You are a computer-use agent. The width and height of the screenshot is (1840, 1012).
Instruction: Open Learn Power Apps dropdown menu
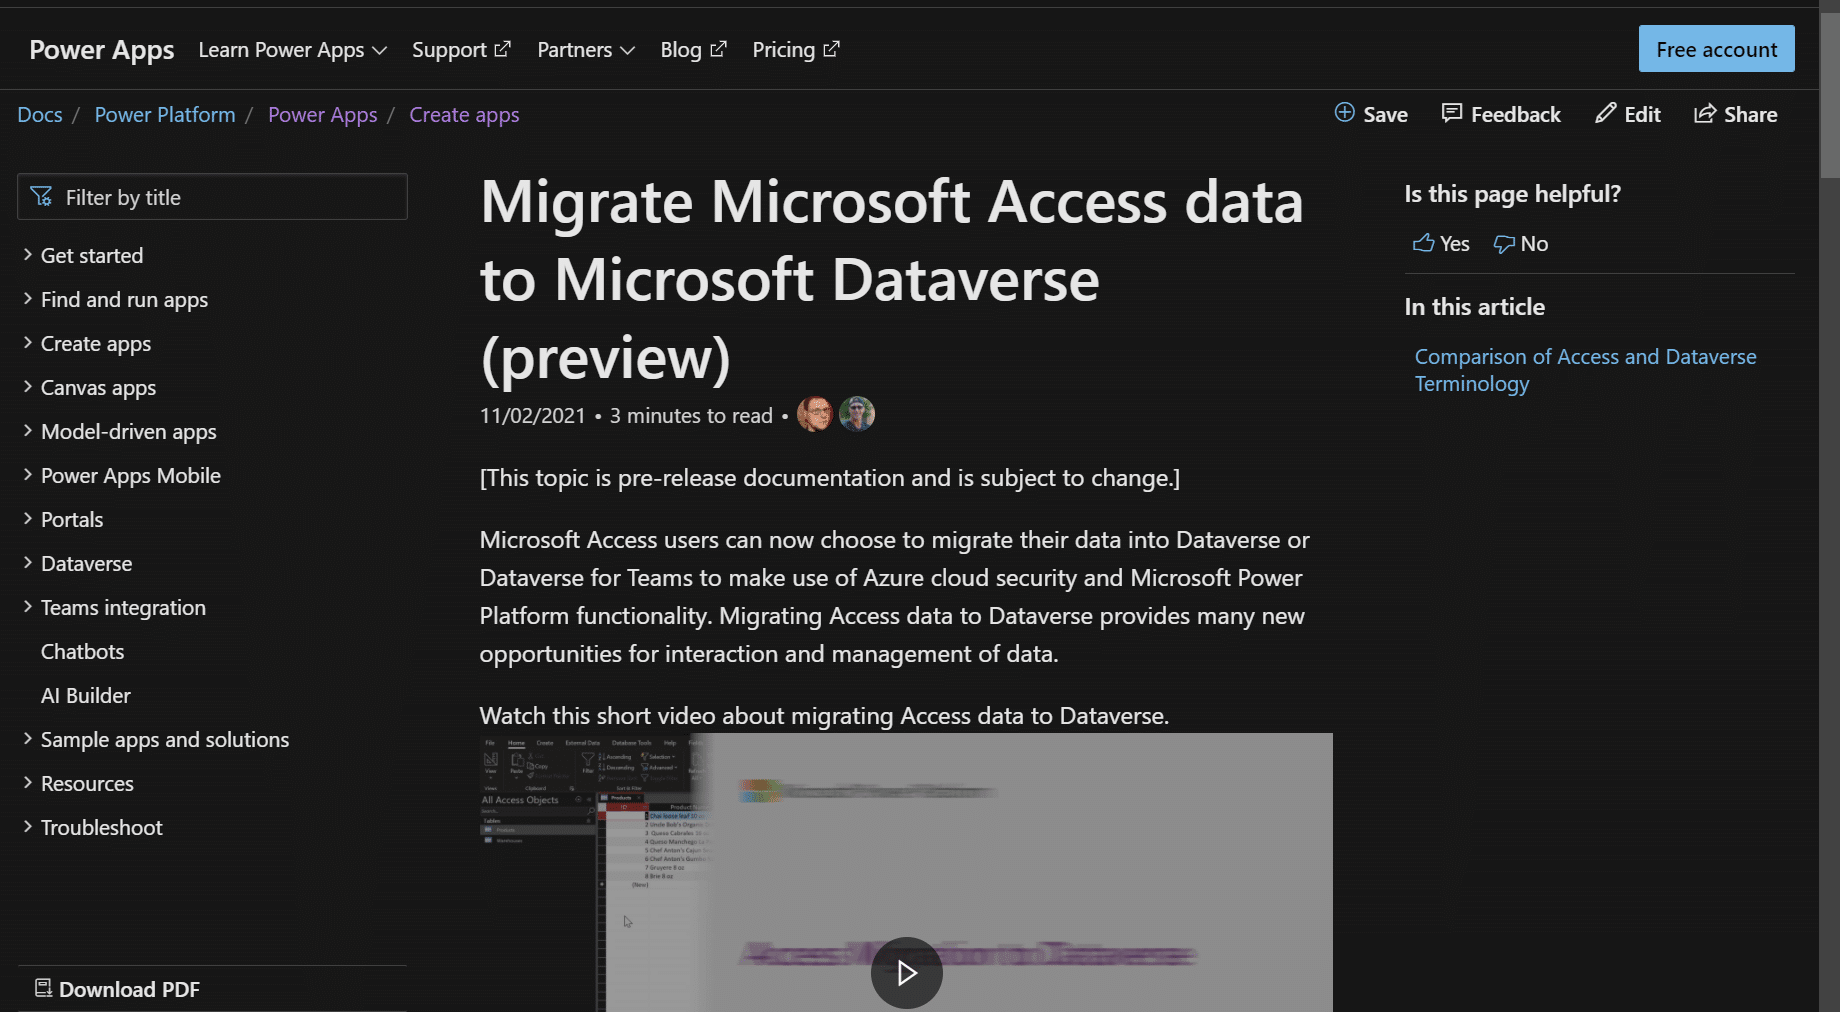point(292,49)
